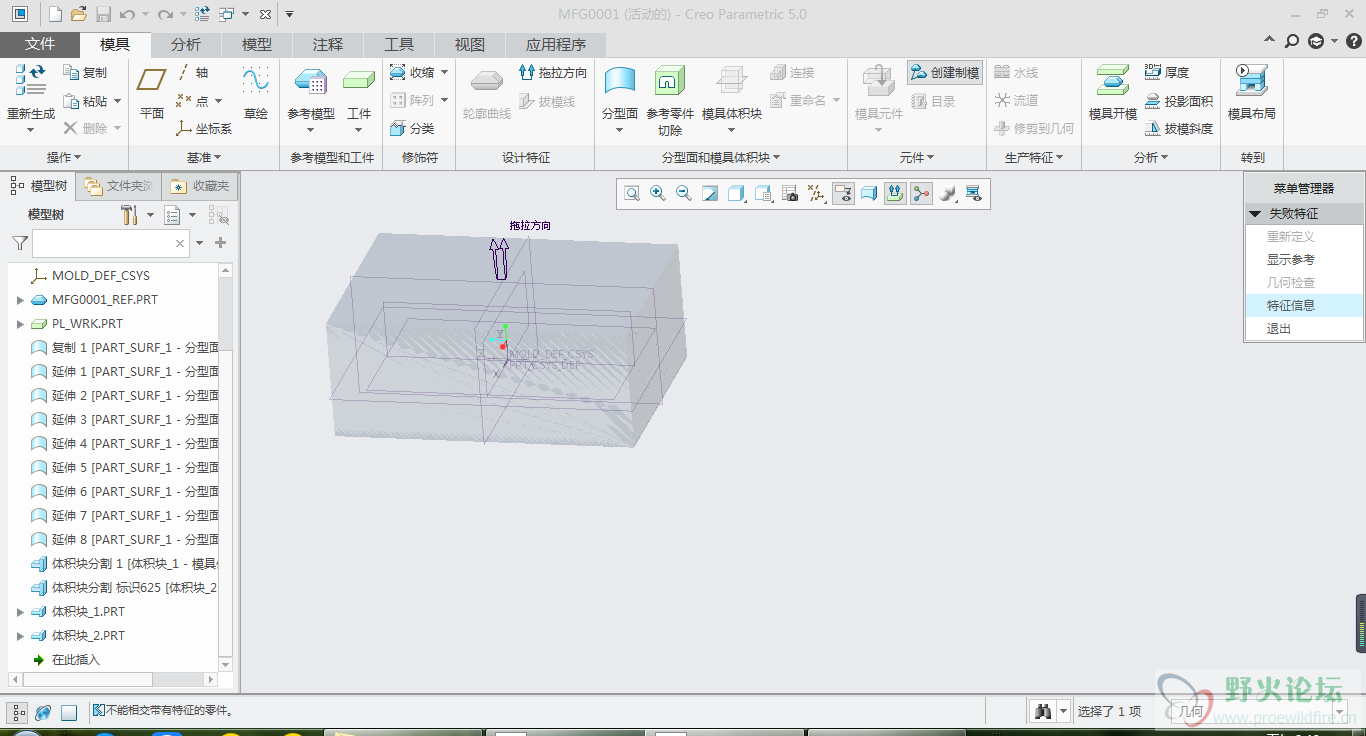Open the 文件 file menu
1366x736 pixels.
click(x=40, y=44)
